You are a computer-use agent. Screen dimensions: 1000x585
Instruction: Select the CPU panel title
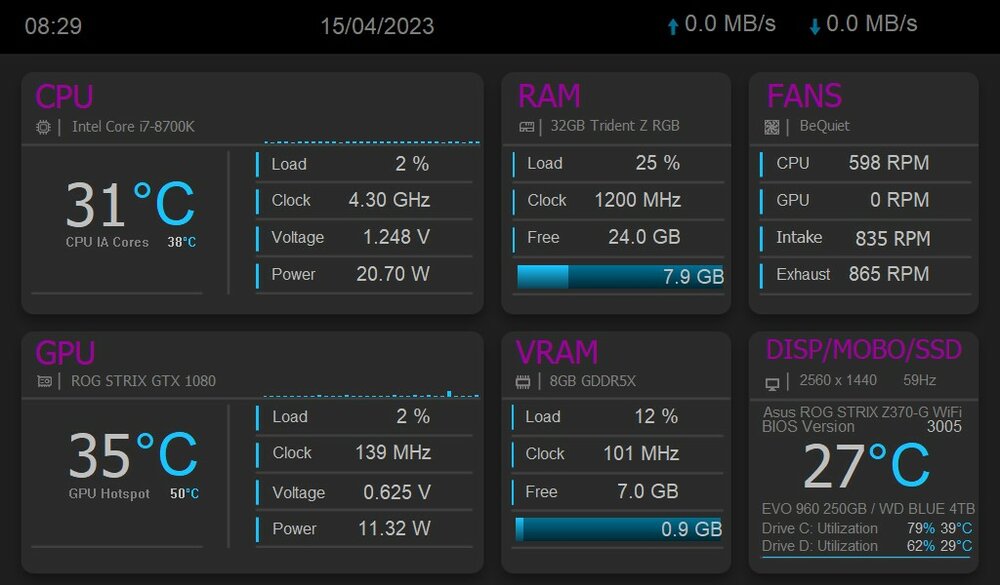[64, 97]
